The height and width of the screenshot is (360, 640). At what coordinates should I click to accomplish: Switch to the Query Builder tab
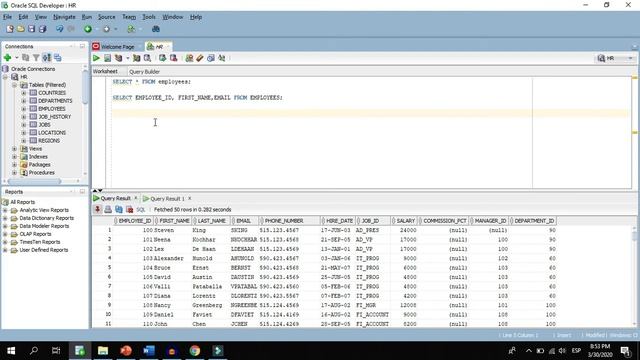(144, 71)
